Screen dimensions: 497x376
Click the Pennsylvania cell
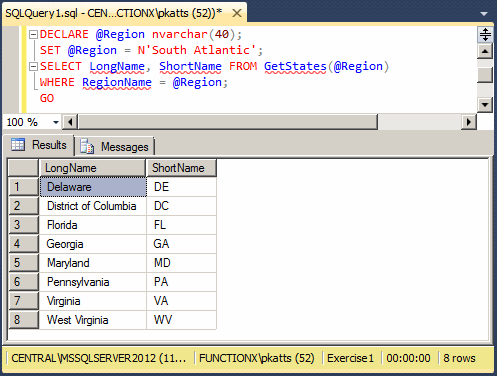click(x=93, y=282)
